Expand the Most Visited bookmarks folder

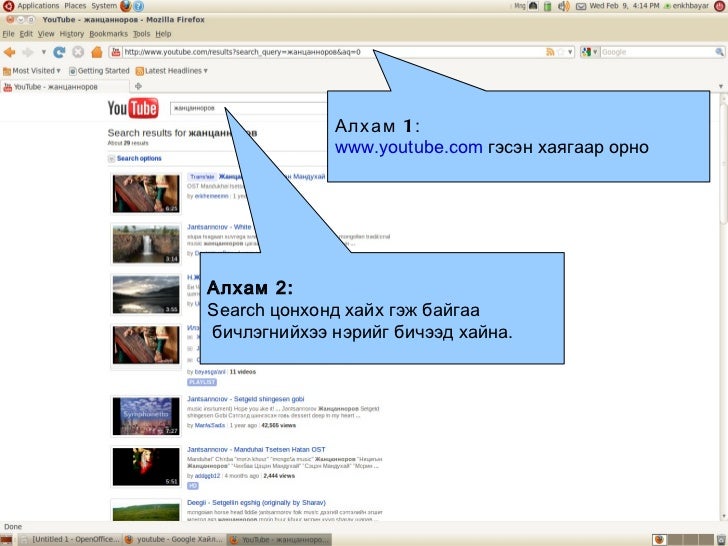(x=32, y=71)
